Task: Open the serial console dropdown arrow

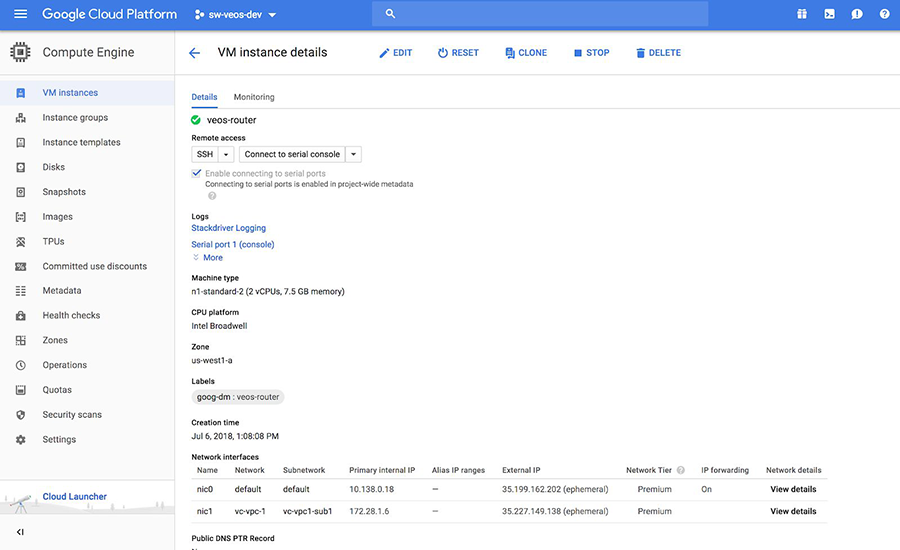Action: pos(354,154)
